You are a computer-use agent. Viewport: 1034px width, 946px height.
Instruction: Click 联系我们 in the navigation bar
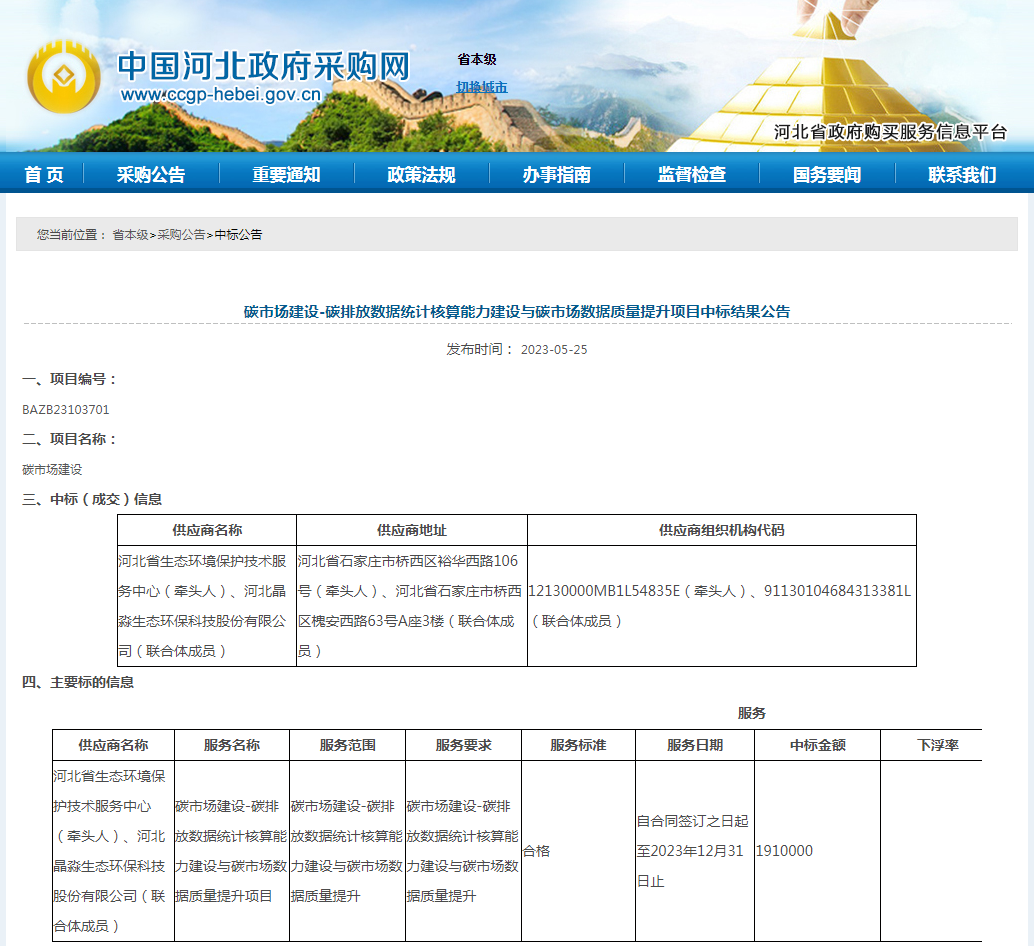tap(962, 174)
